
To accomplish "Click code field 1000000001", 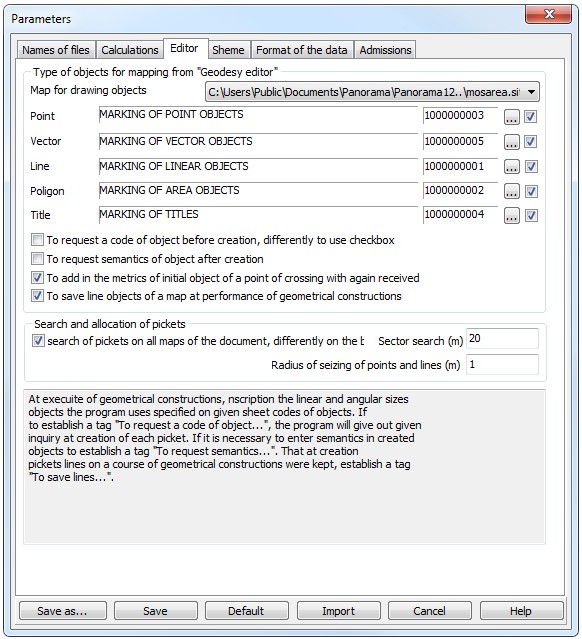I will pyautogui.click(x=461, y=166).
